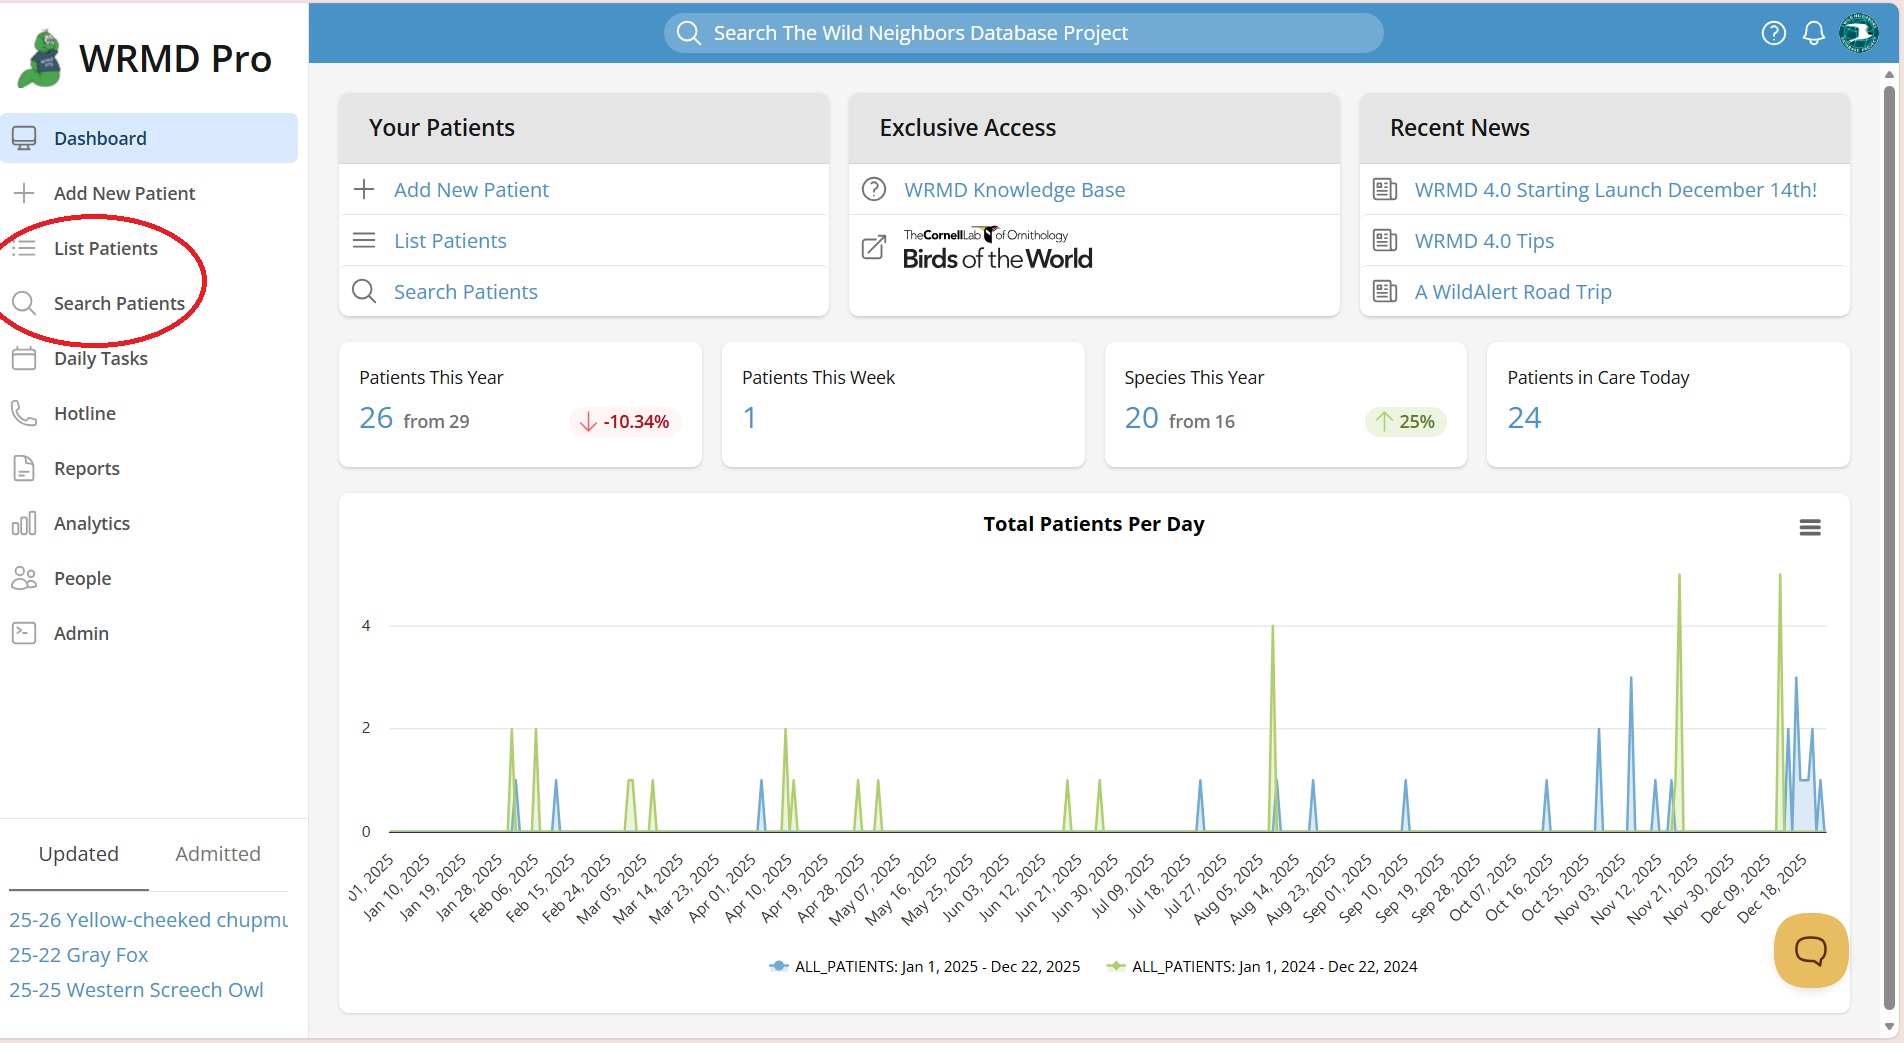The width and height of the screenshot is (1904, 1043).
Task: Click the Patients in Care Today value 24
Action: click(x=1524, y=418)
